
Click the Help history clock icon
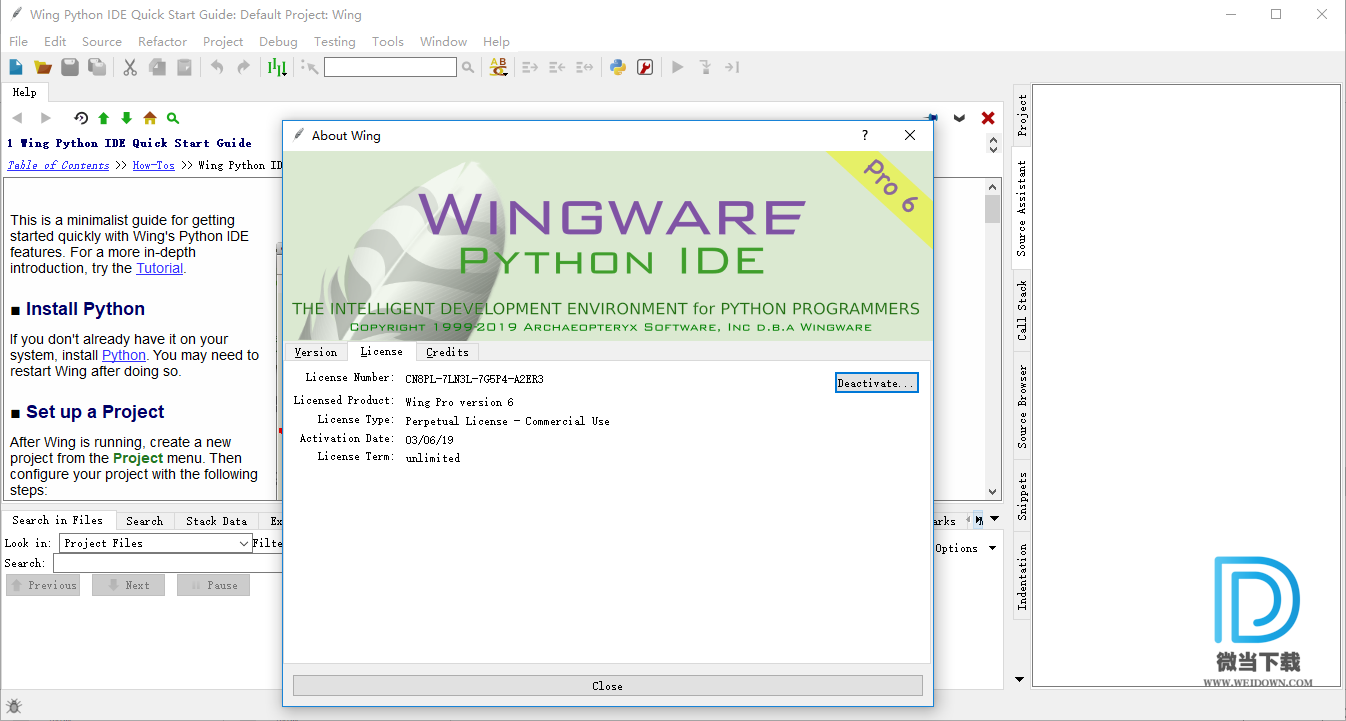click(x=81, y=118)
